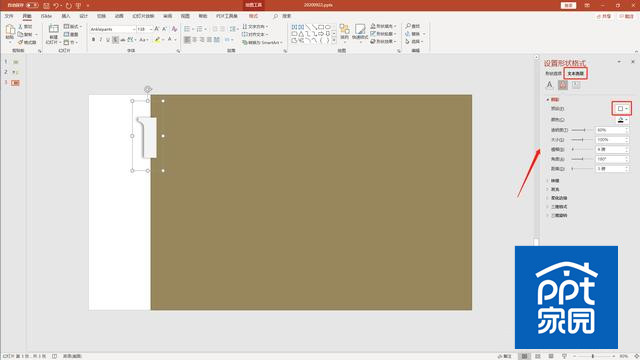The image size is (640, 360).
Task: Start the Slide Show from the status bar icon
Action: 564,356
